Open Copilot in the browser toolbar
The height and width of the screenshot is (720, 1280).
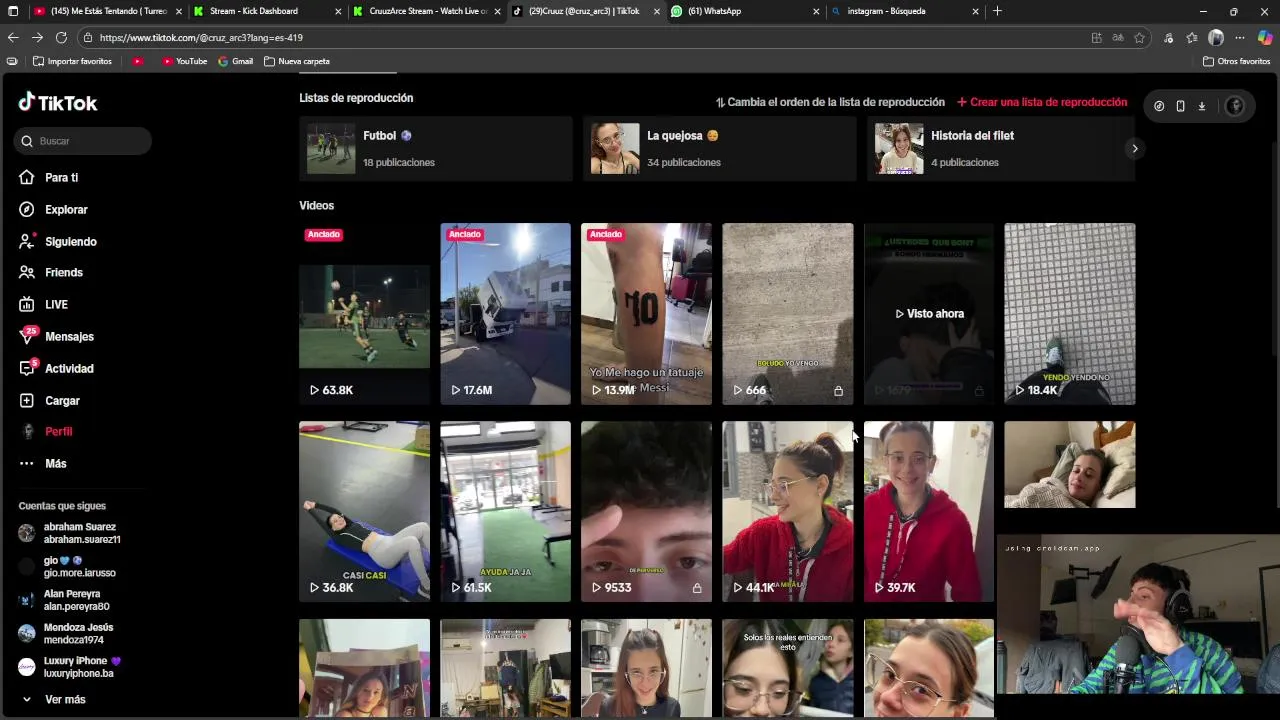1265,37
